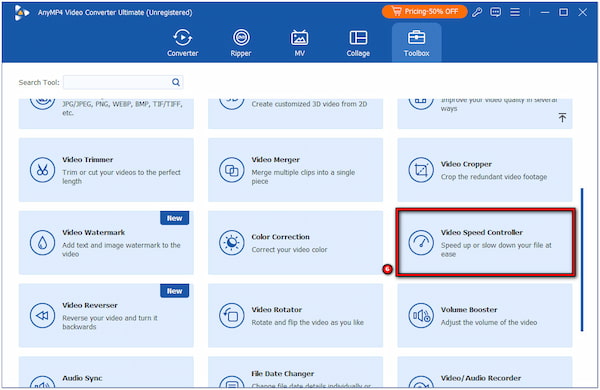
Task: Select the Video Cropper icon
Action: pyautogui.click(x=421, y=170)
